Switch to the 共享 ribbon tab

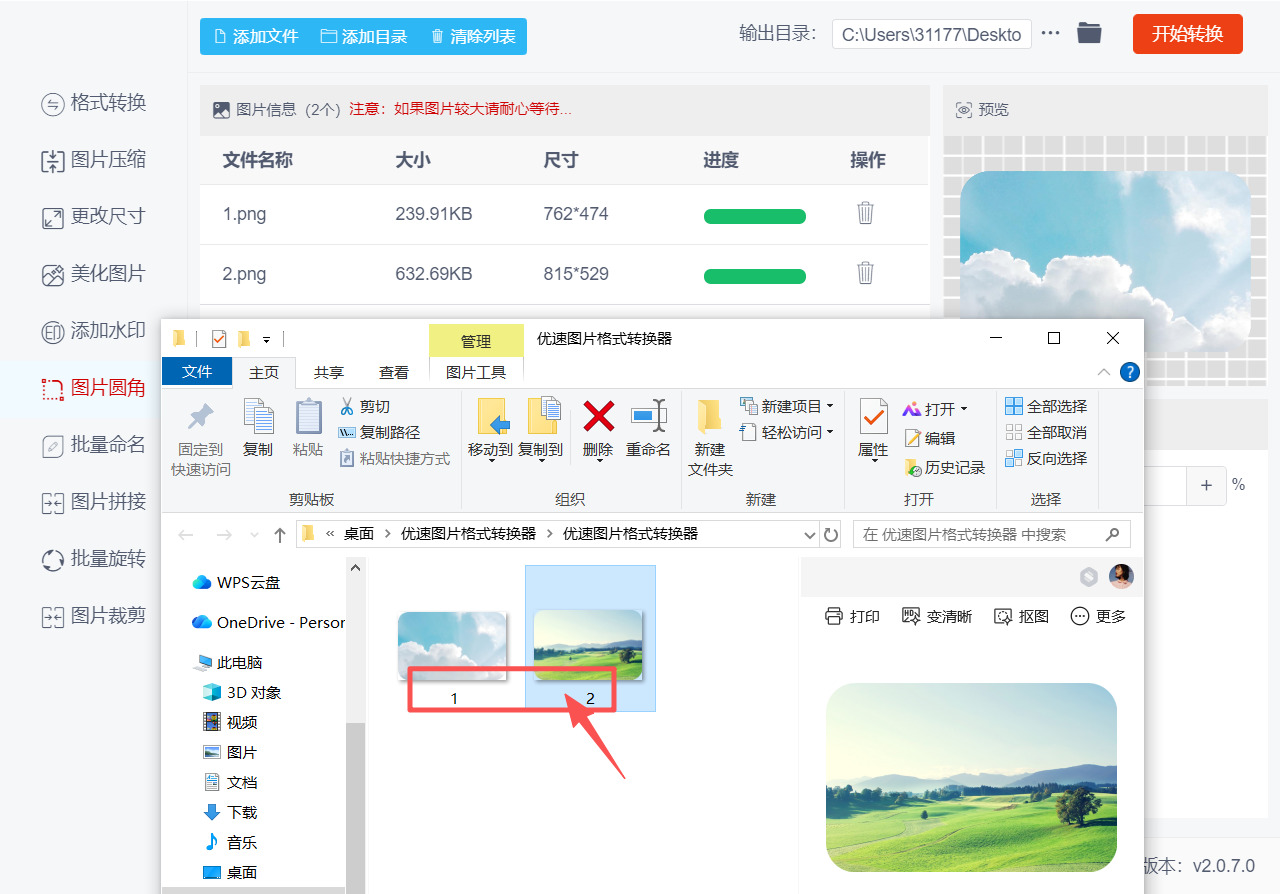(328, 371)
